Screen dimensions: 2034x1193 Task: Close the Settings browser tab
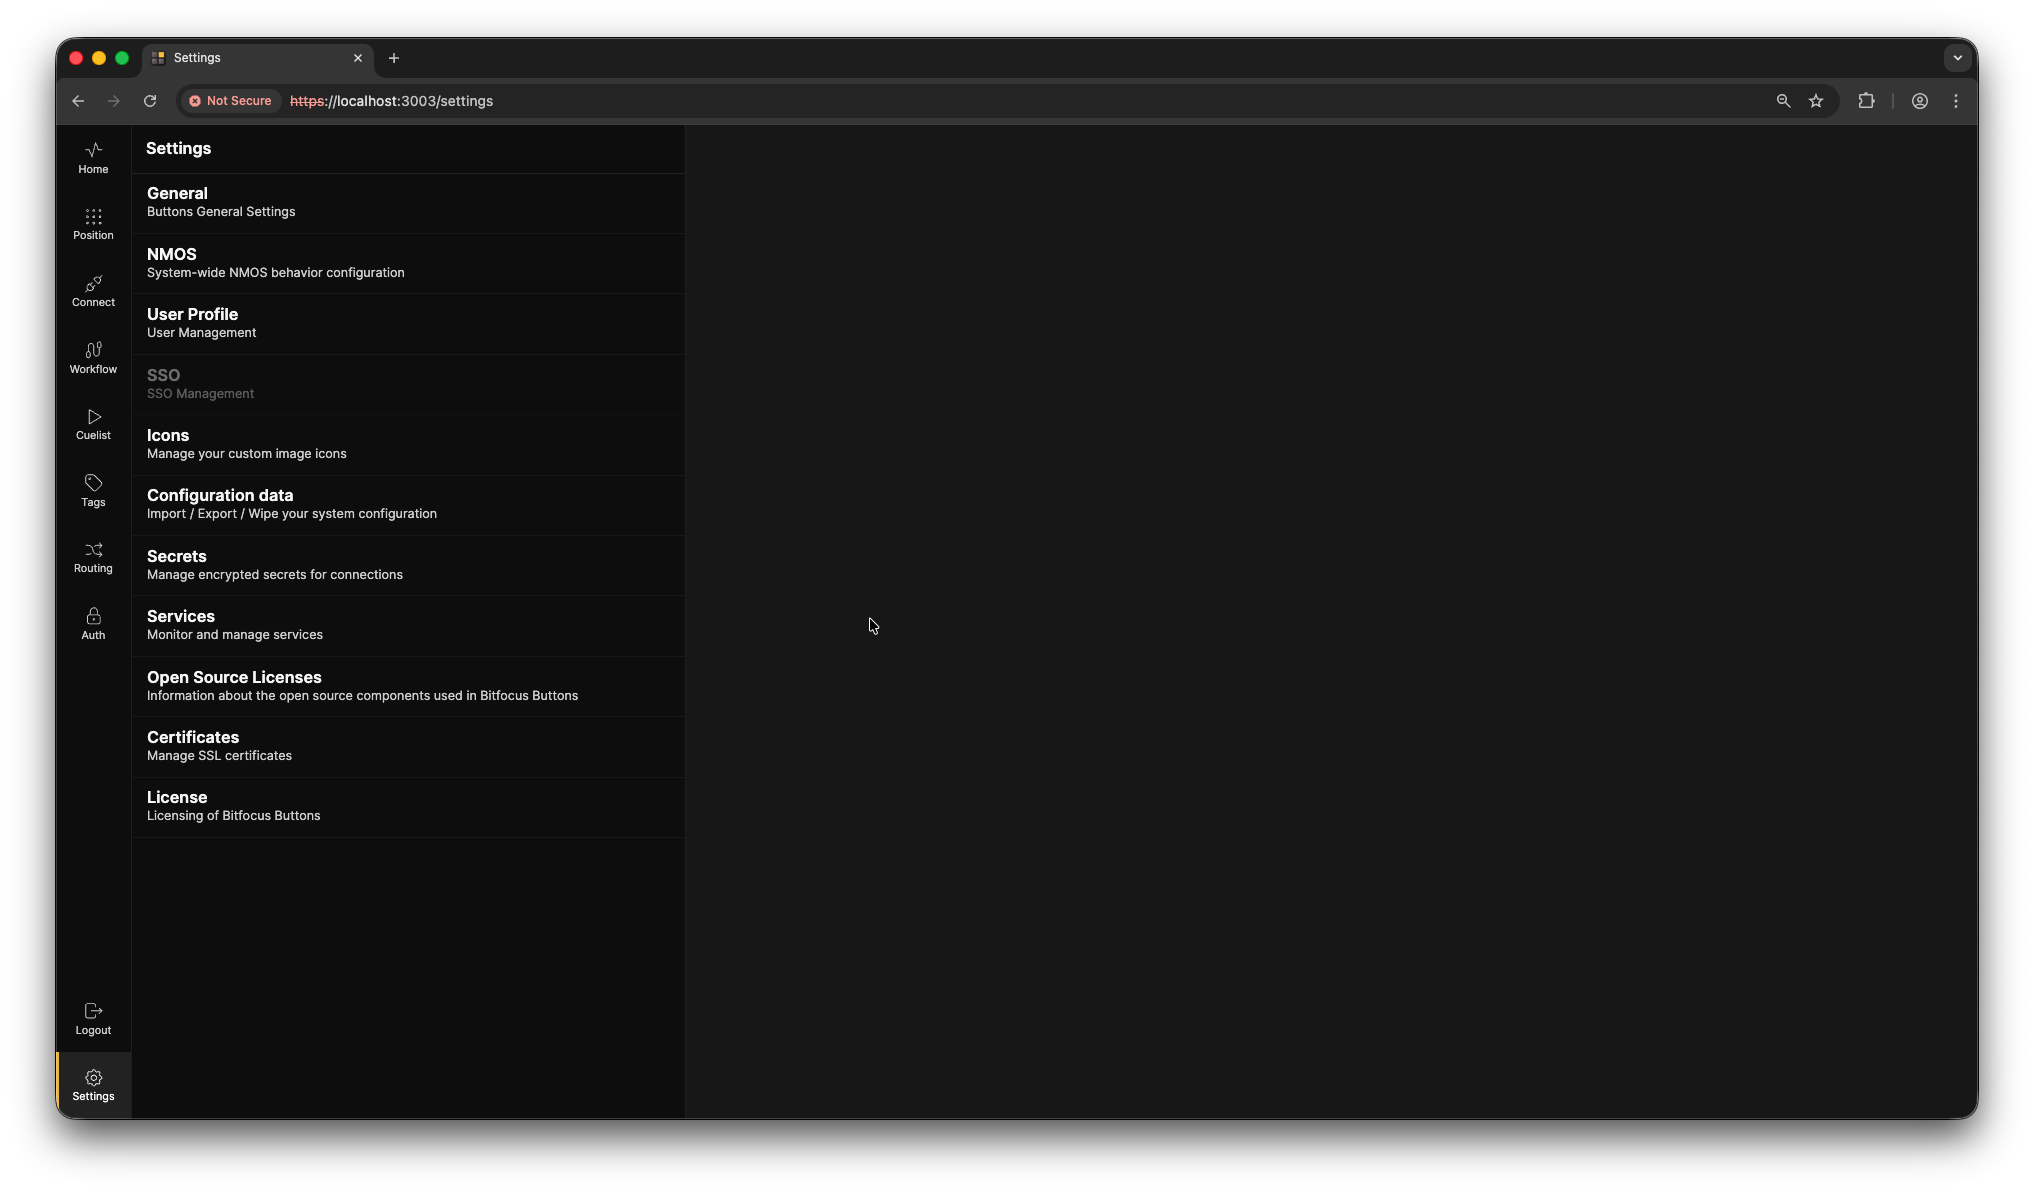click(x=358, y=58)
